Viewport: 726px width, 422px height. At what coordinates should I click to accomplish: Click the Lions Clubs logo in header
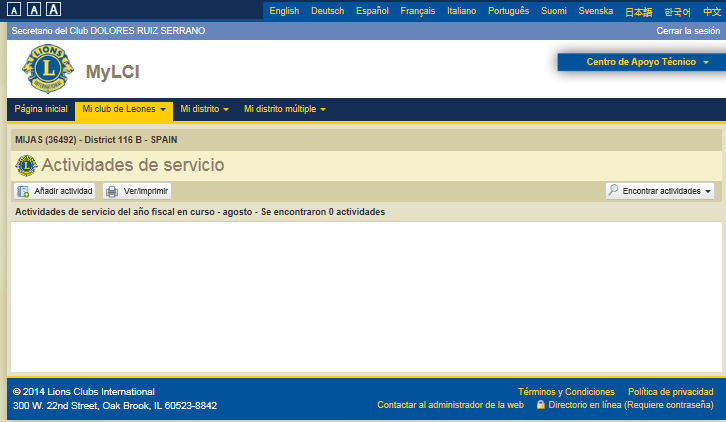47,69
